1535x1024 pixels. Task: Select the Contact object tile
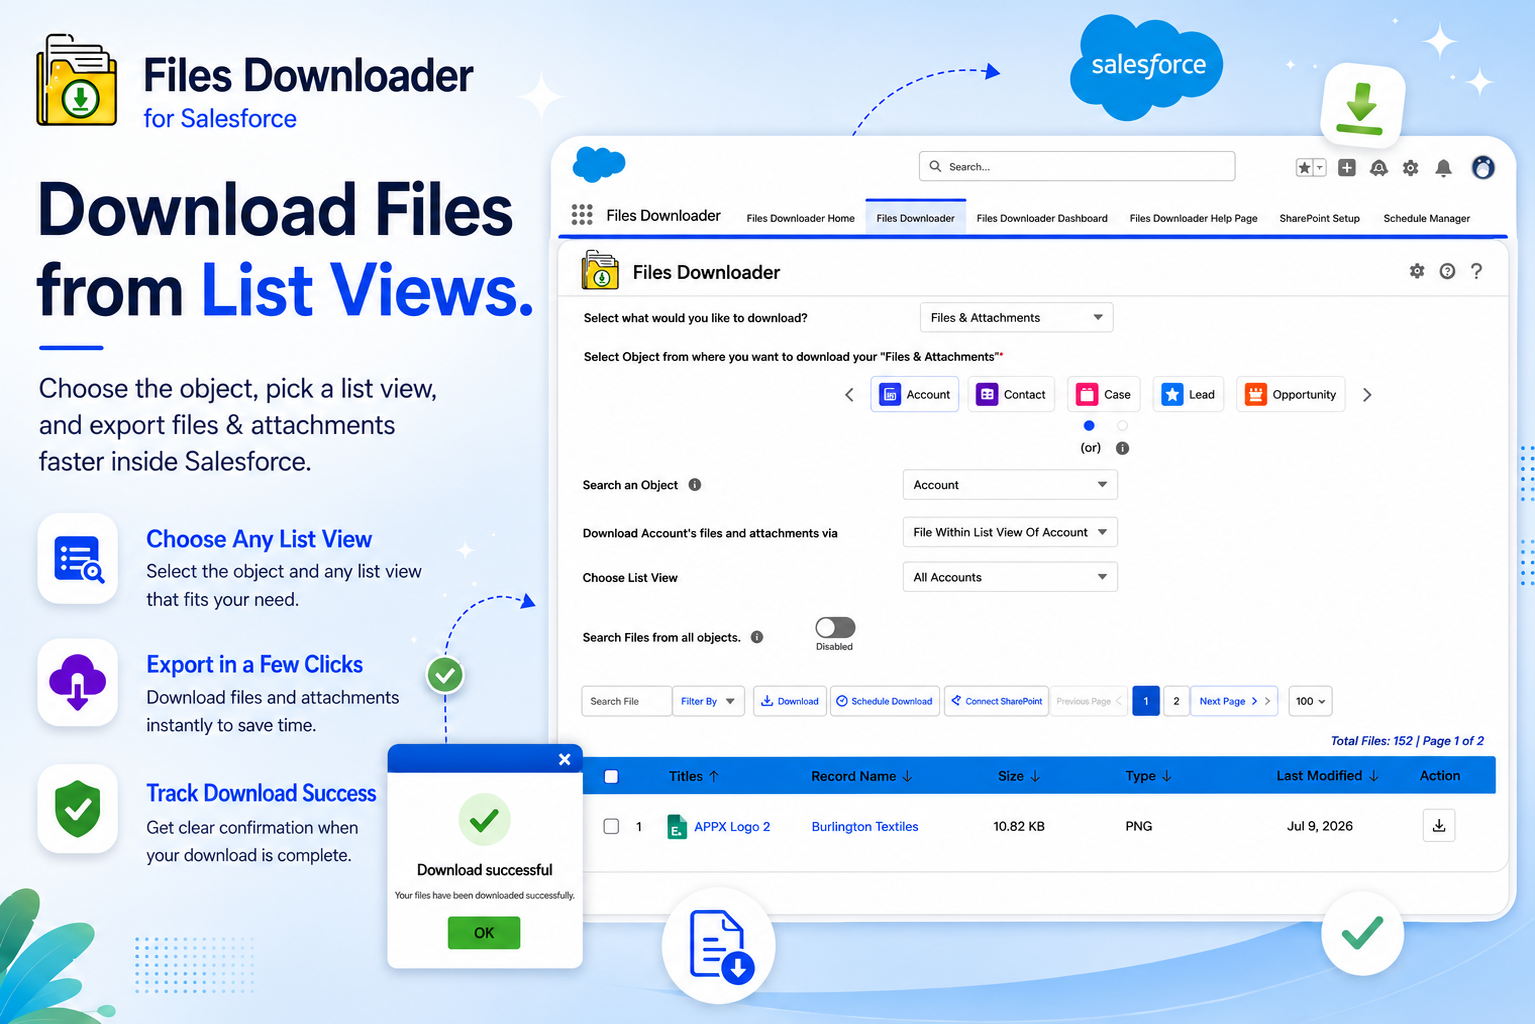[1013, 395]
